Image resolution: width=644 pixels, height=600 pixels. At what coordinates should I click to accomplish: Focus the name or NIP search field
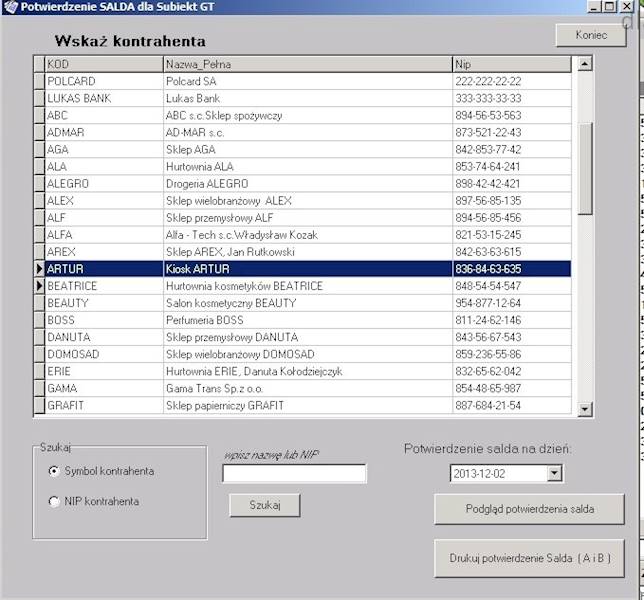pos(294,474)
